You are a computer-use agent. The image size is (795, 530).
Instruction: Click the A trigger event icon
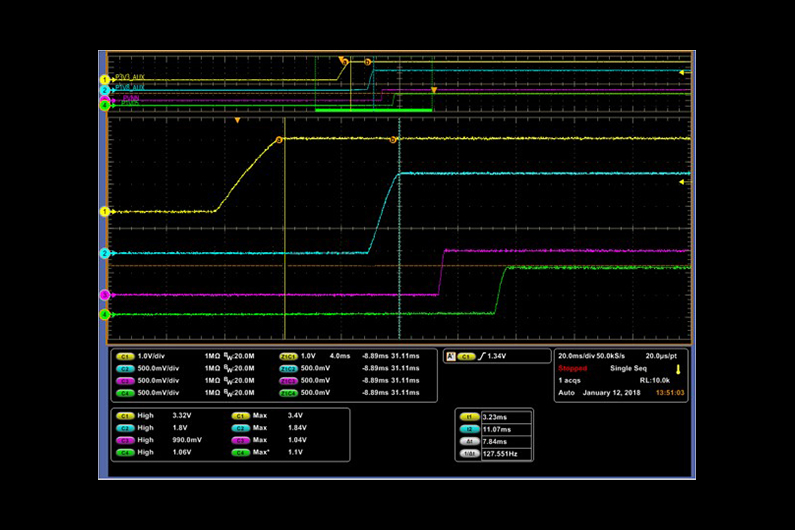[x=451, y=357]
